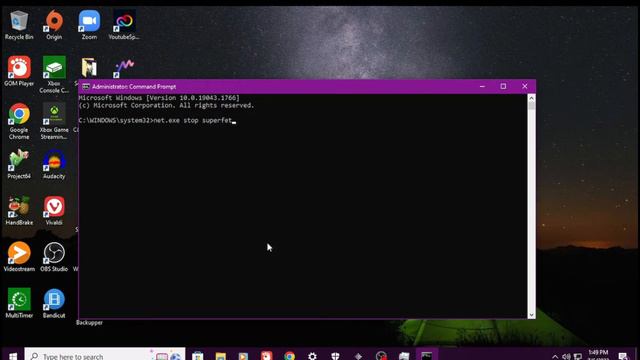
Task: Launch Google Chrome desktop shortcut
Action: pyautogui.click(x=19, y=121)
